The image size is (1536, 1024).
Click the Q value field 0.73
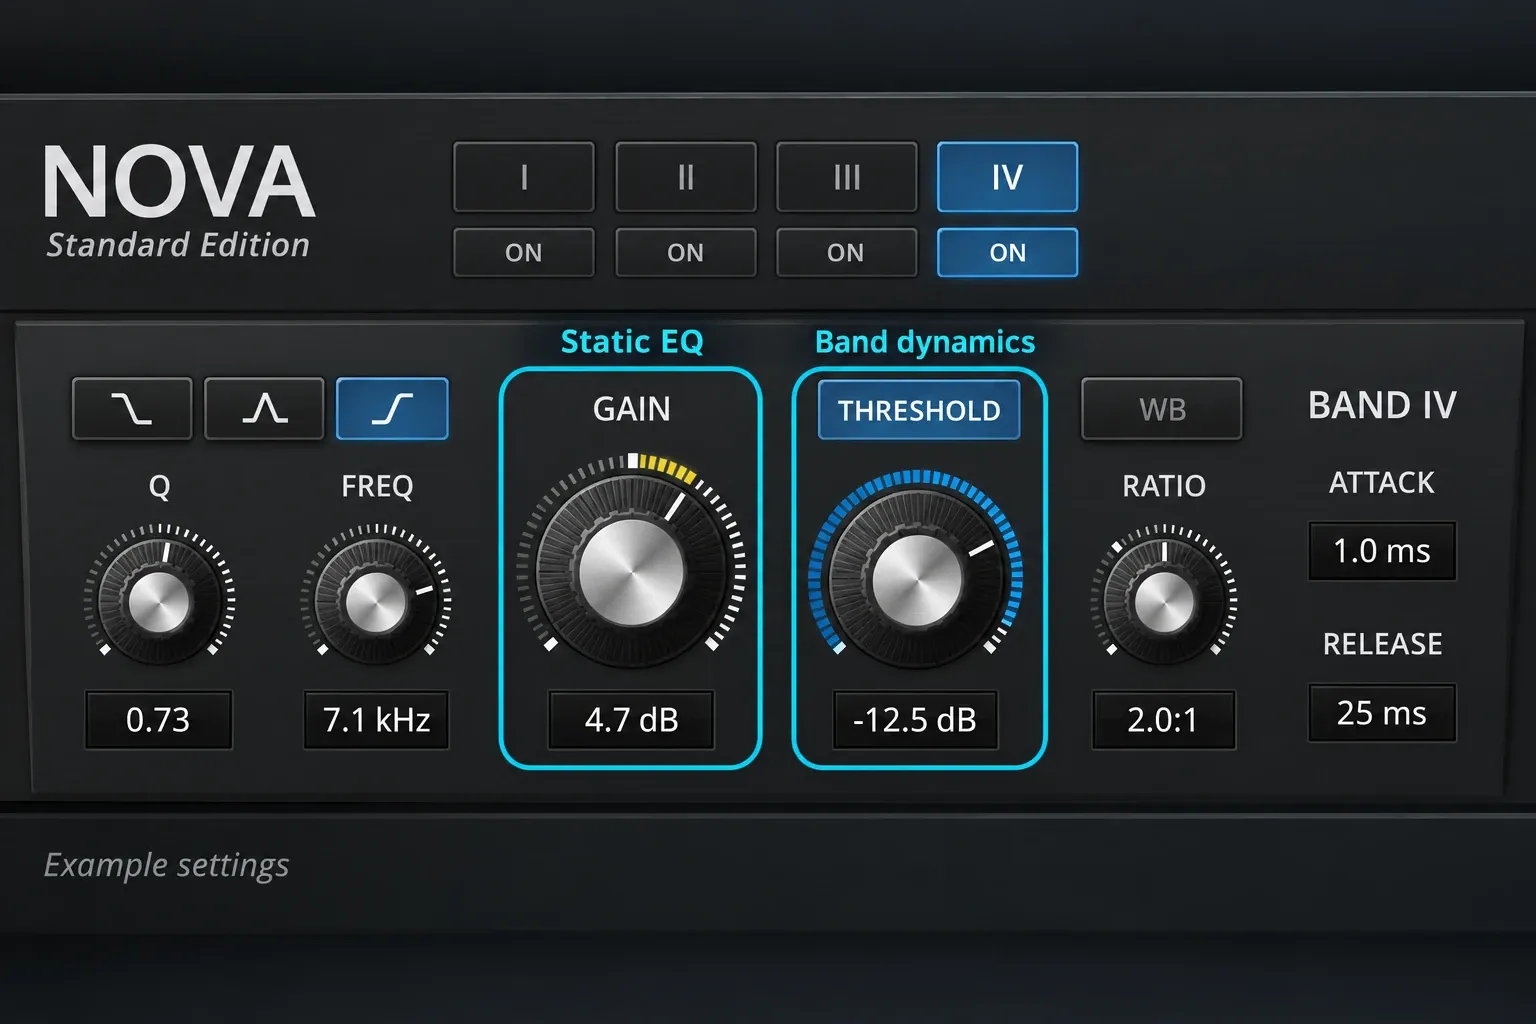[x=159, y=720]
